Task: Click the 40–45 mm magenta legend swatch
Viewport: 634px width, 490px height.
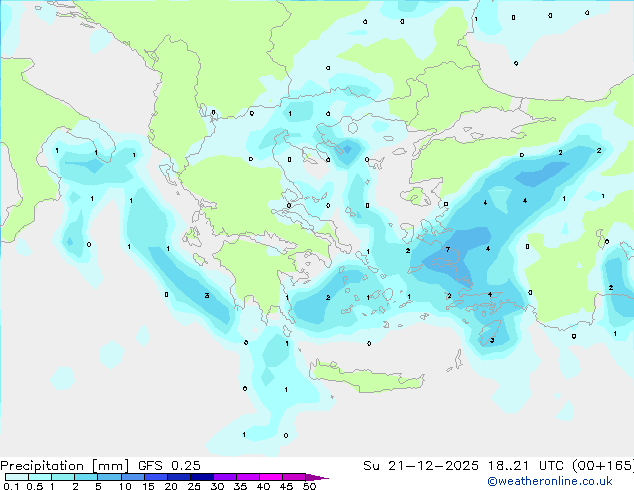Action: point(271,477)
